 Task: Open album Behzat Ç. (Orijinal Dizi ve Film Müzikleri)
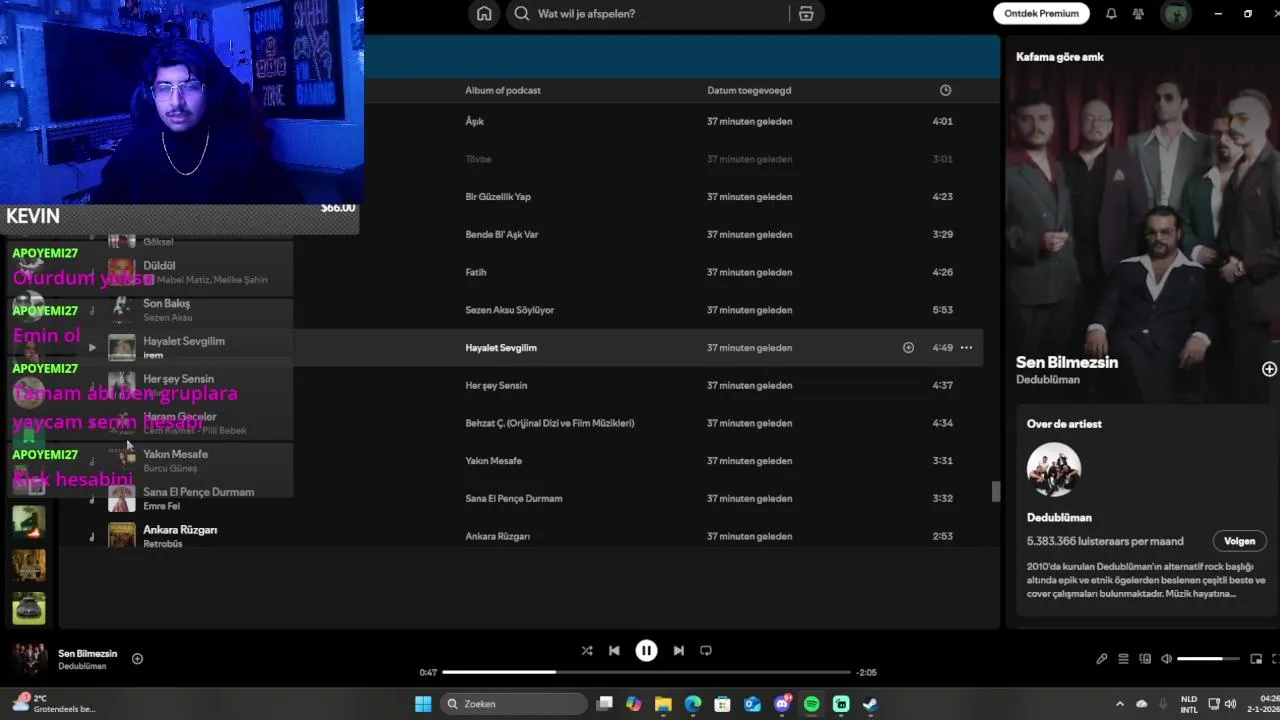click(x=550, y=423)
